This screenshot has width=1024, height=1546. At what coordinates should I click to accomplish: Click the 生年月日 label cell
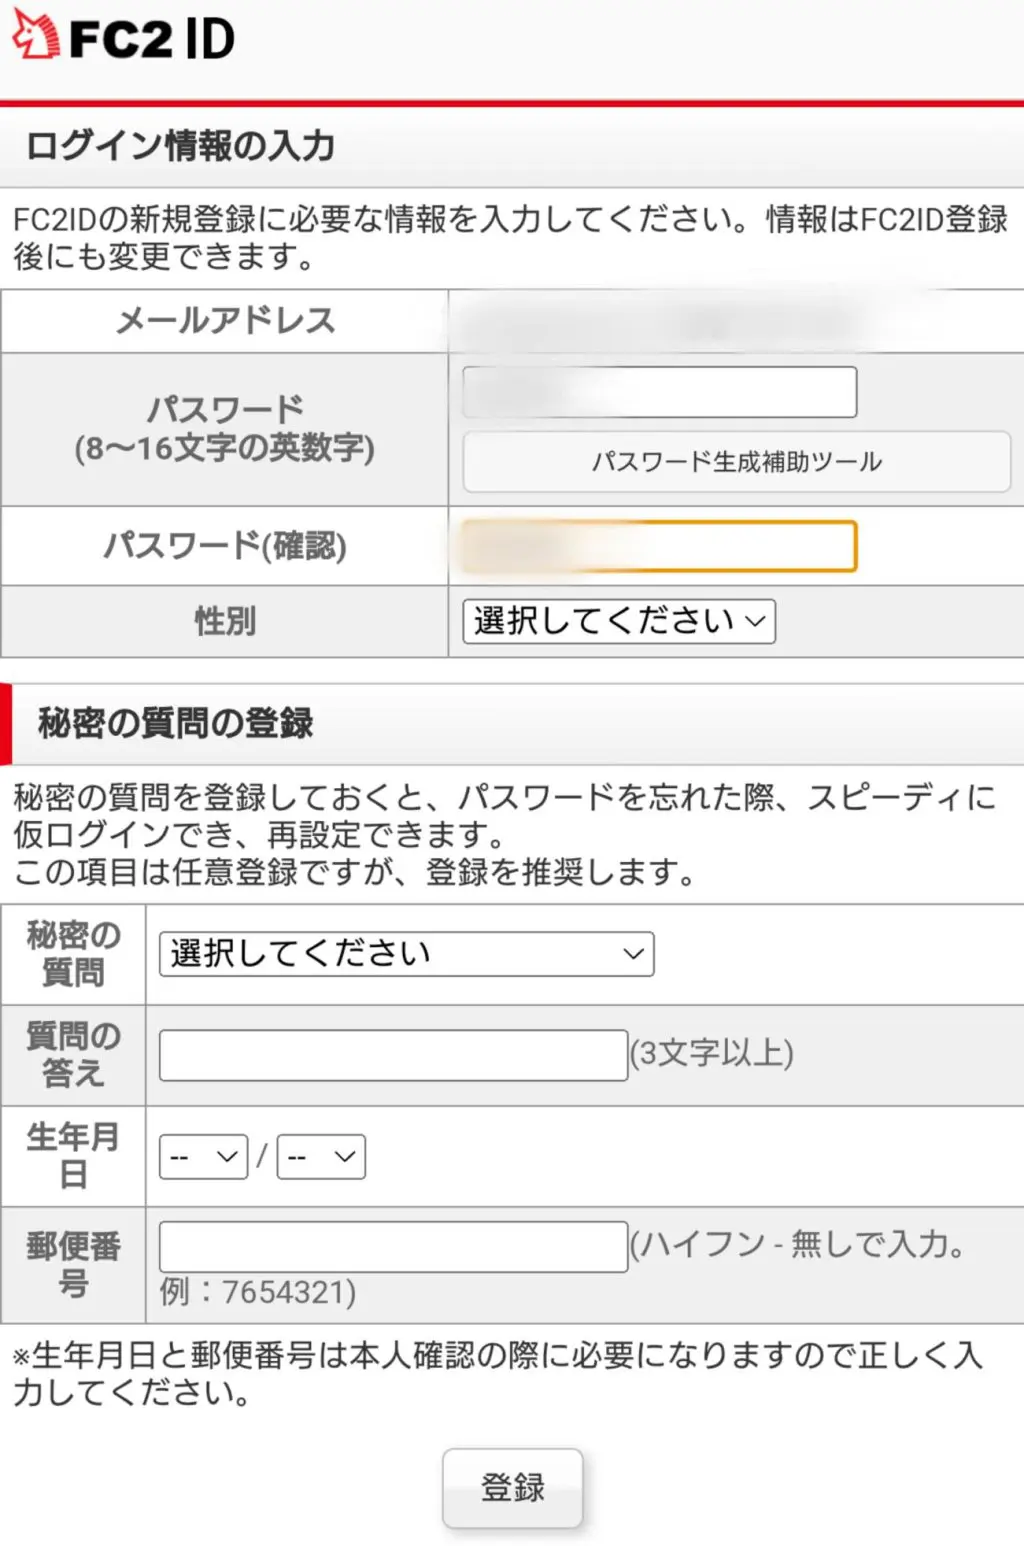[73, 1156]
